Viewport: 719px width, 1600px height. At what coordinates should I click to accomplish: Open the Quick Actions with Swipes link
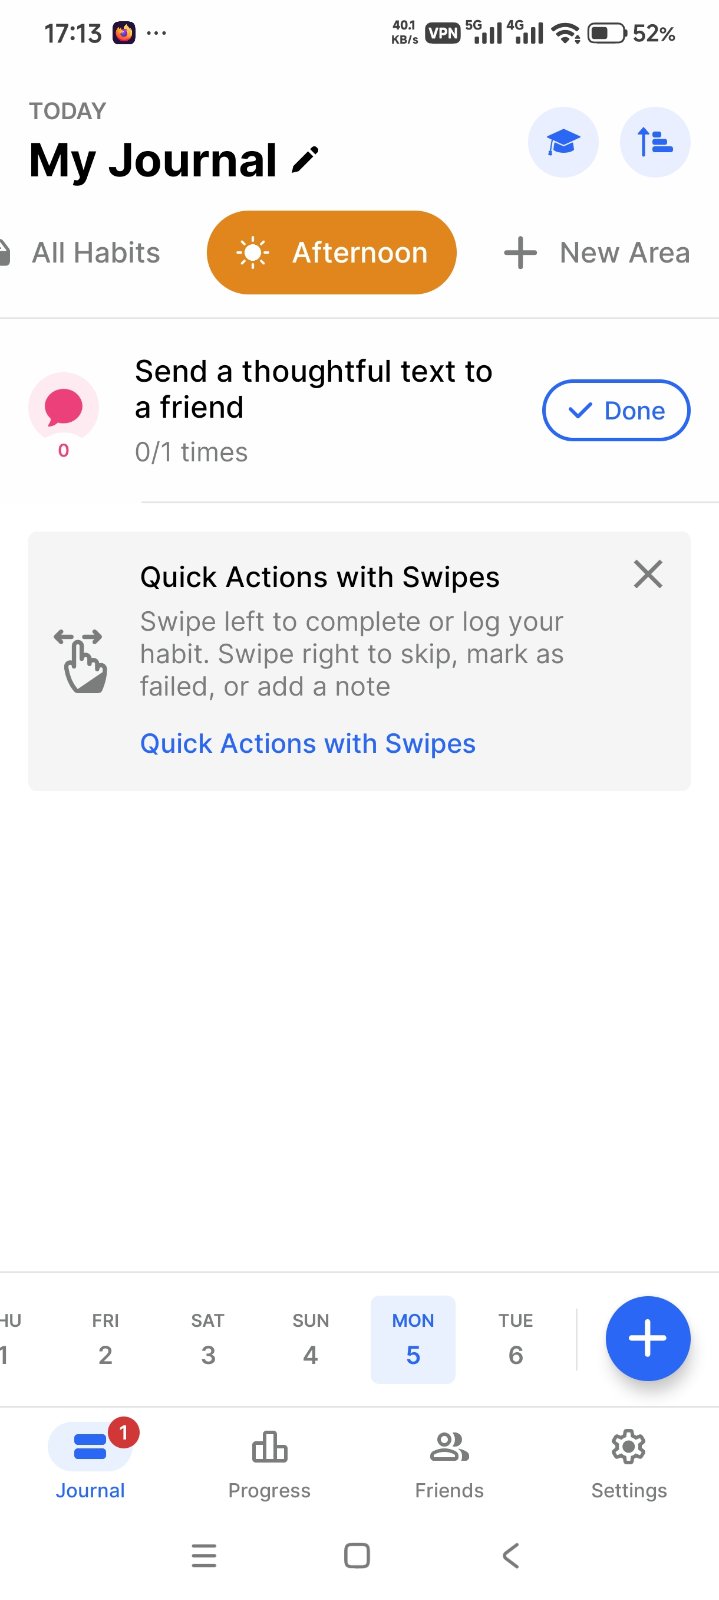click(307, 744)
